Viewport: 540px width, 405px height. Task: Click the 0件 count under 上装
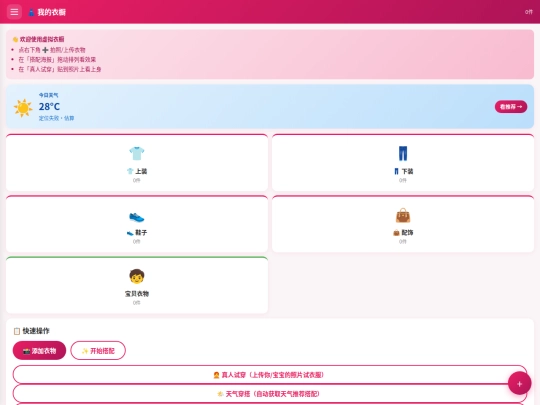[x=137, y=180]
